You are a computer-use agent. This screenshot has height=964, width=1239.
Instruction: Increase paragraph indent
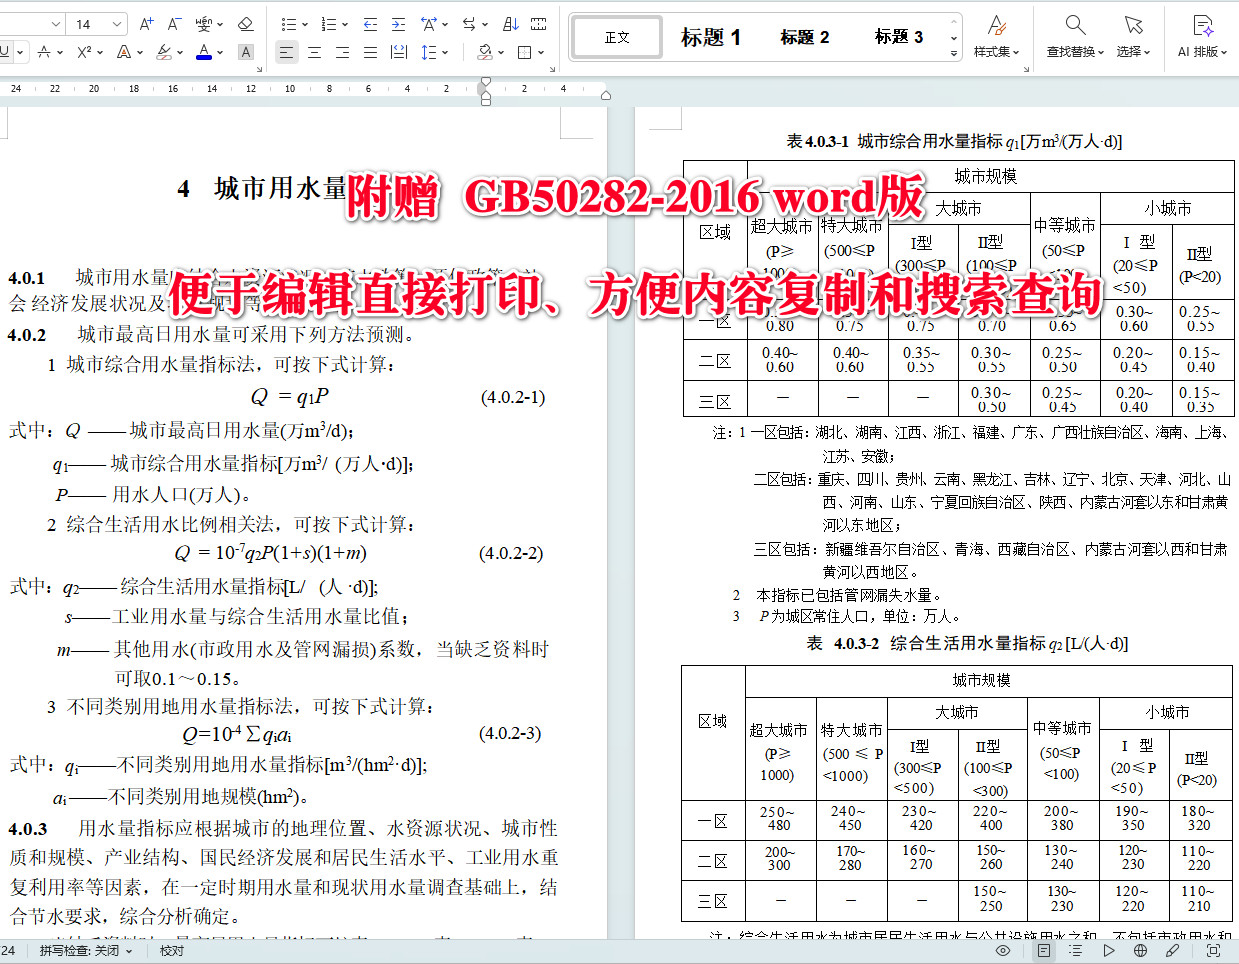click(398, 23)
